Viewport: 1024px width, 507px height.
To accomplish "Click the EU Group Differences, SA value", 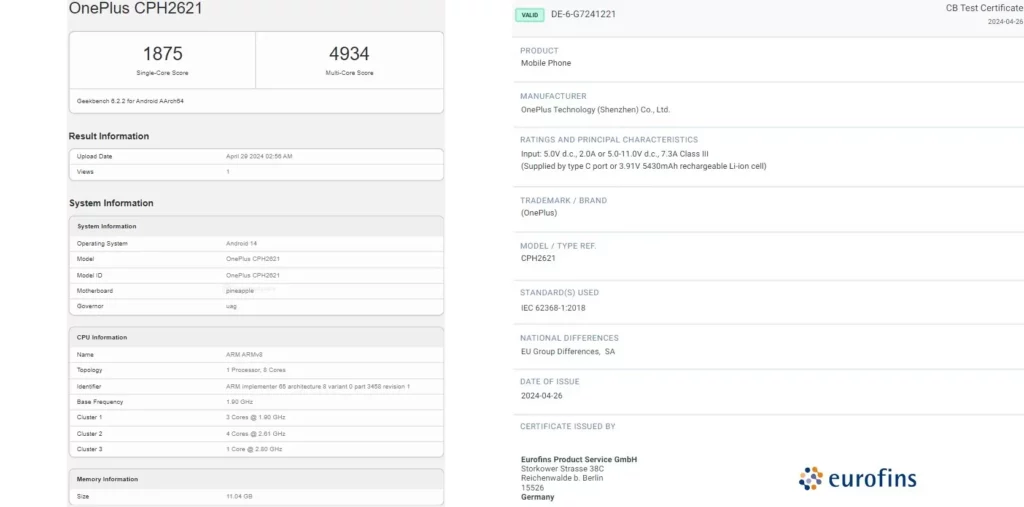I will click(x=568, y=352).
